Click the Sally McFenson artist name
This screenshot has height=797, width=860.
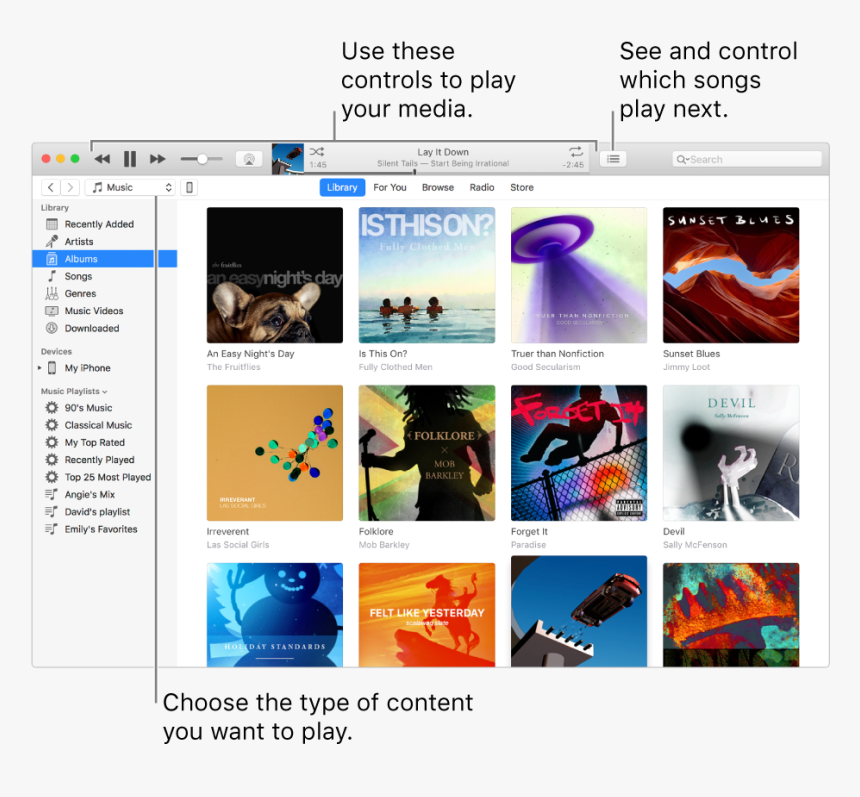pos(695,545)
